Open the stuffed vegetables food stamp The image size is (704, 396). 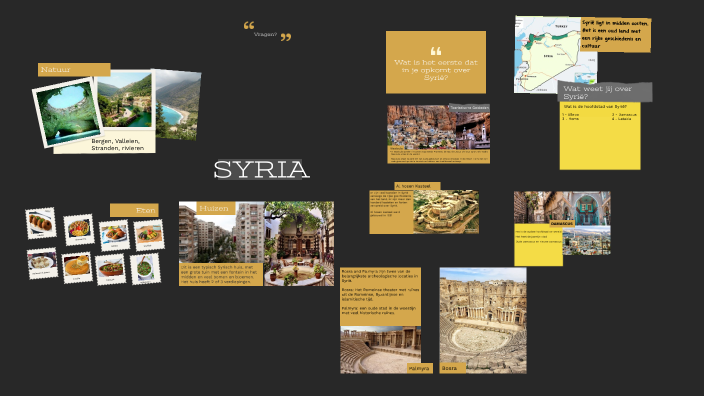(149, 234)
